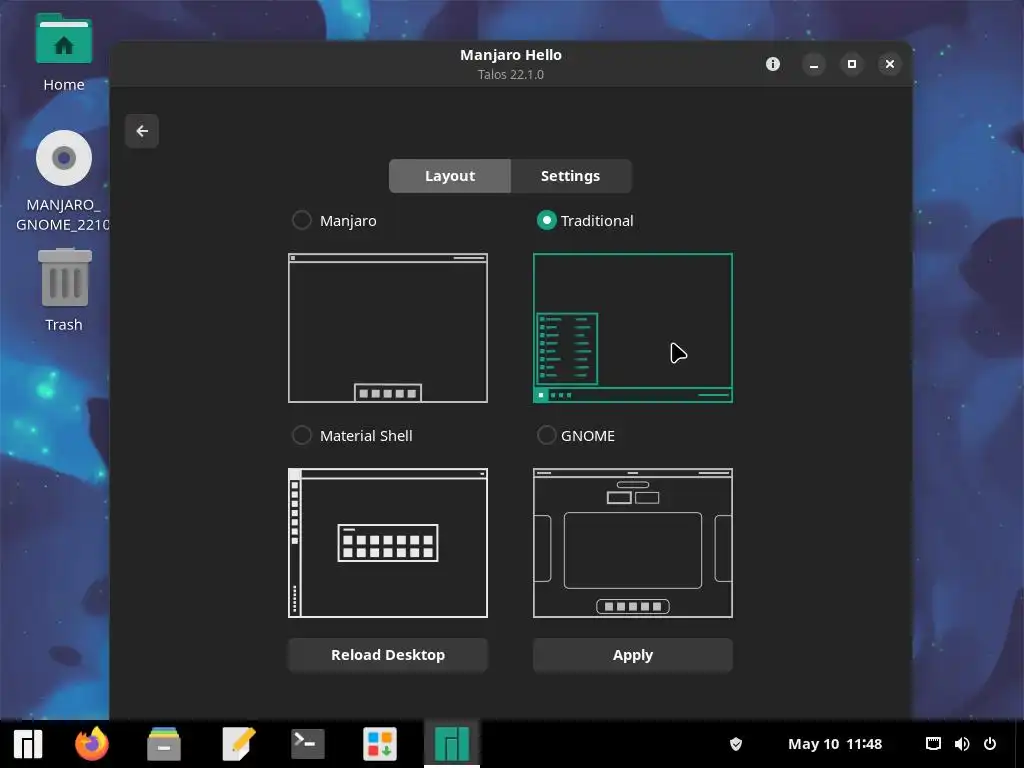Viewport: 1024px width, 768px height.
Task: Maximize the Manjaro Hello window
Action: [x=852, y=64]
